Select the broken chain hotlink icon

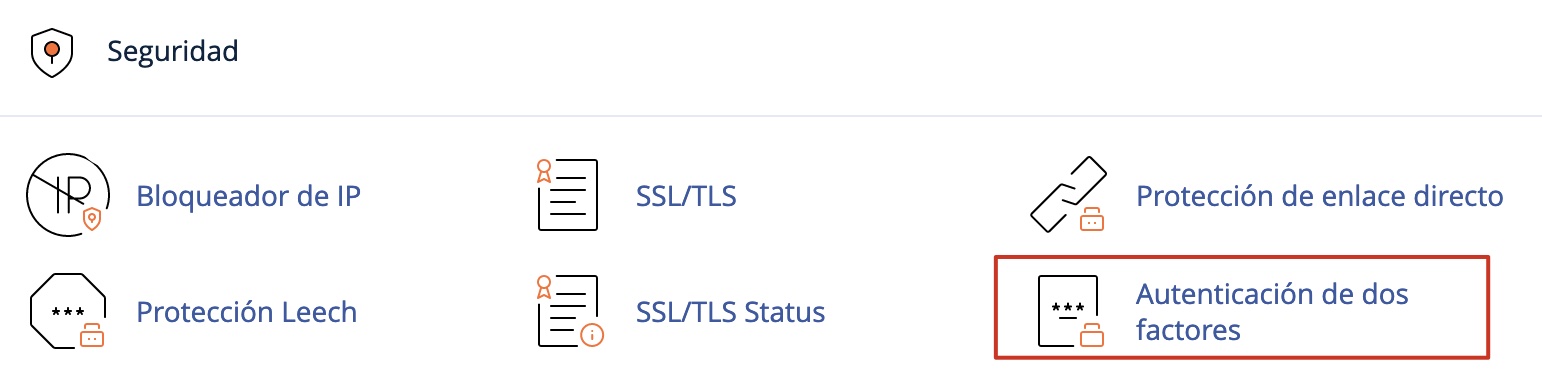pos(1068,195)
